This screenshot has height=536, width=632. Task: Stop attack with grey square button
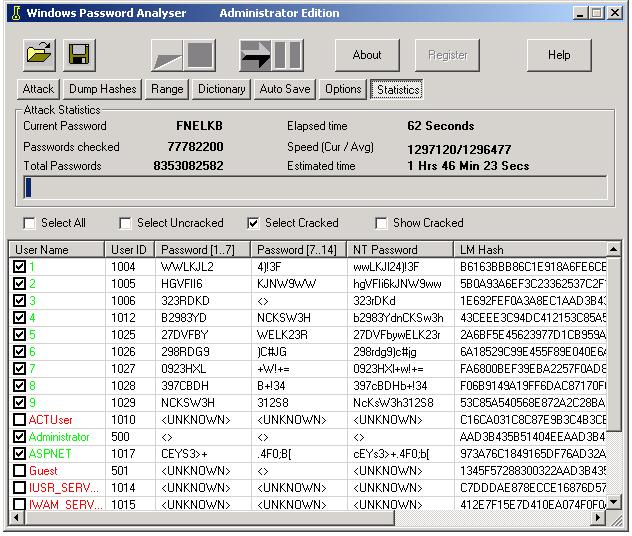[x=200, y=55]
